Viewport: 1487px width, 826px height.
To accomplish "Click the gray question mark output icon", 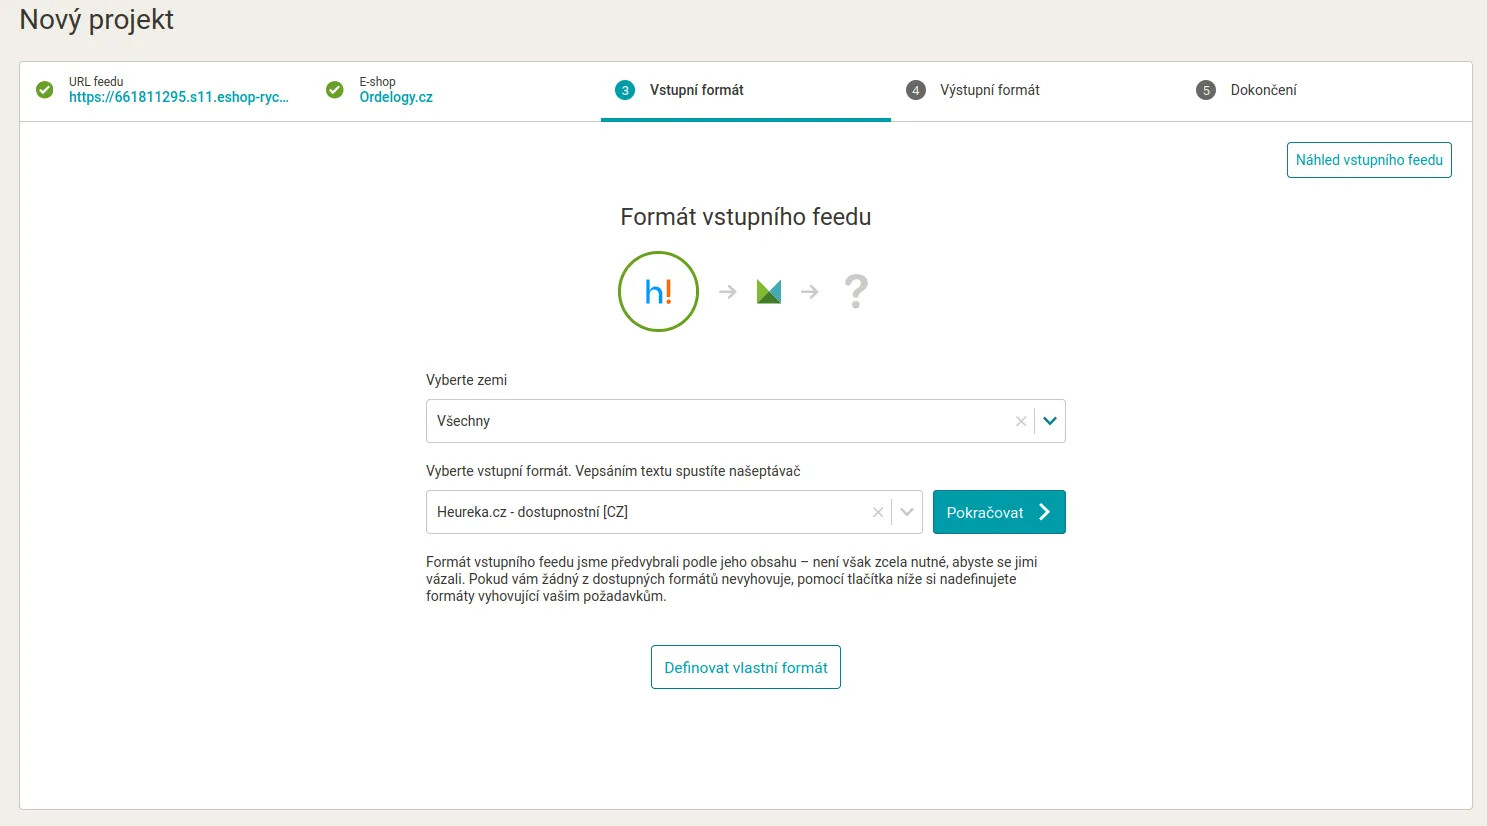I will pos(856,292).
